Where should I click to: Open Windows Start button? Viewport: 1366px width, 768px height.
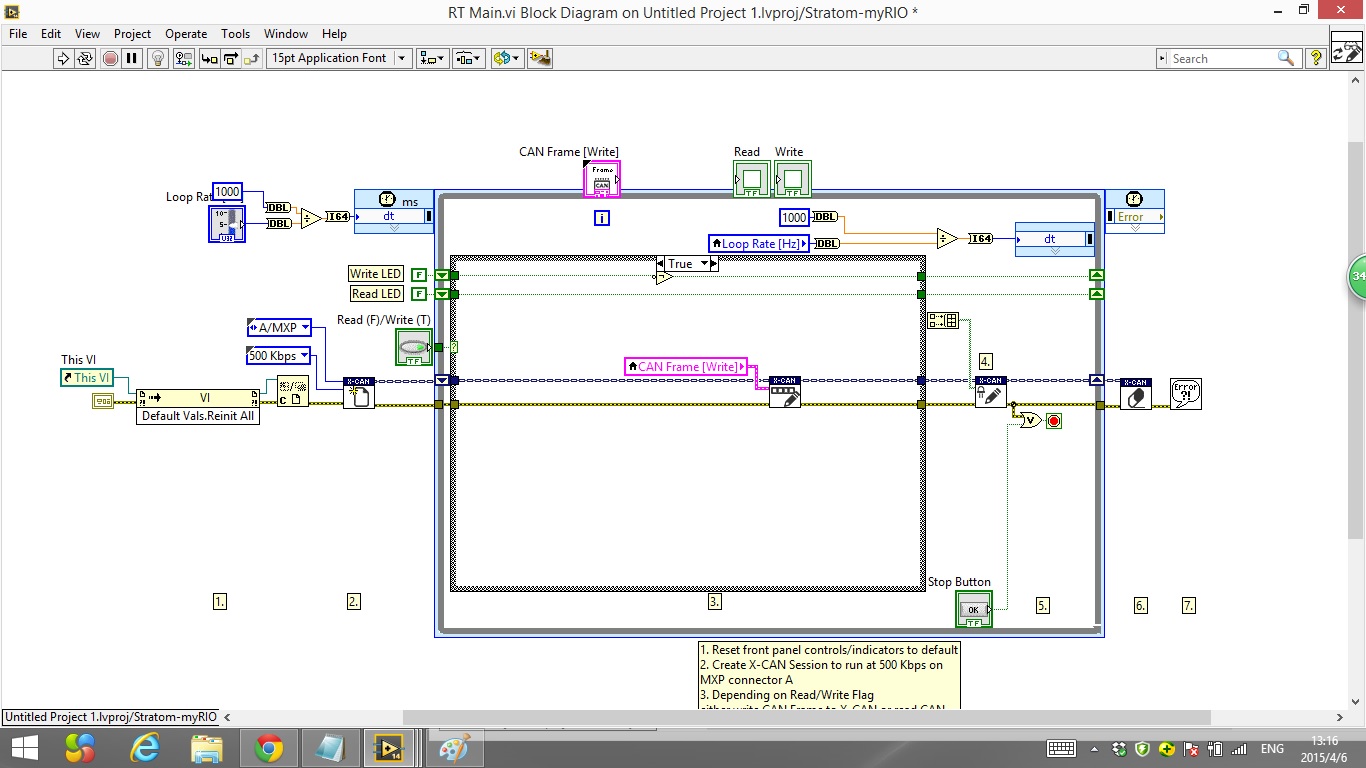24,748
